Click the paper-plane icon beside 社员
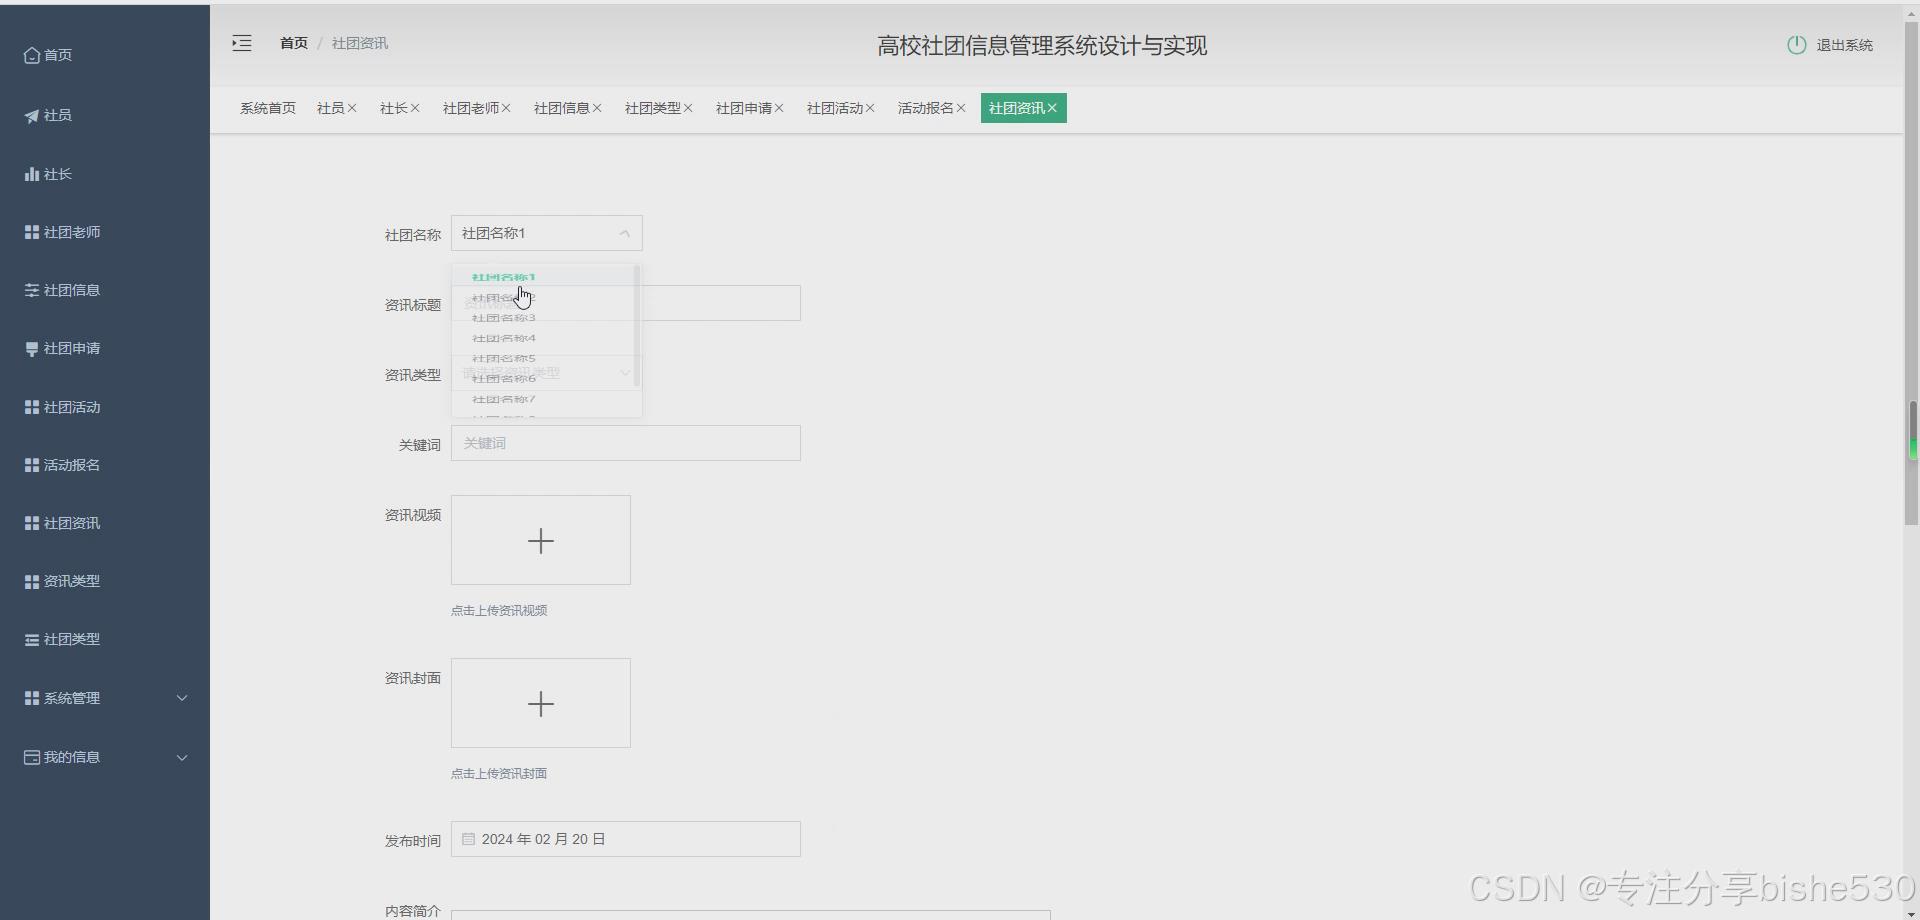 tap(32, 116)
